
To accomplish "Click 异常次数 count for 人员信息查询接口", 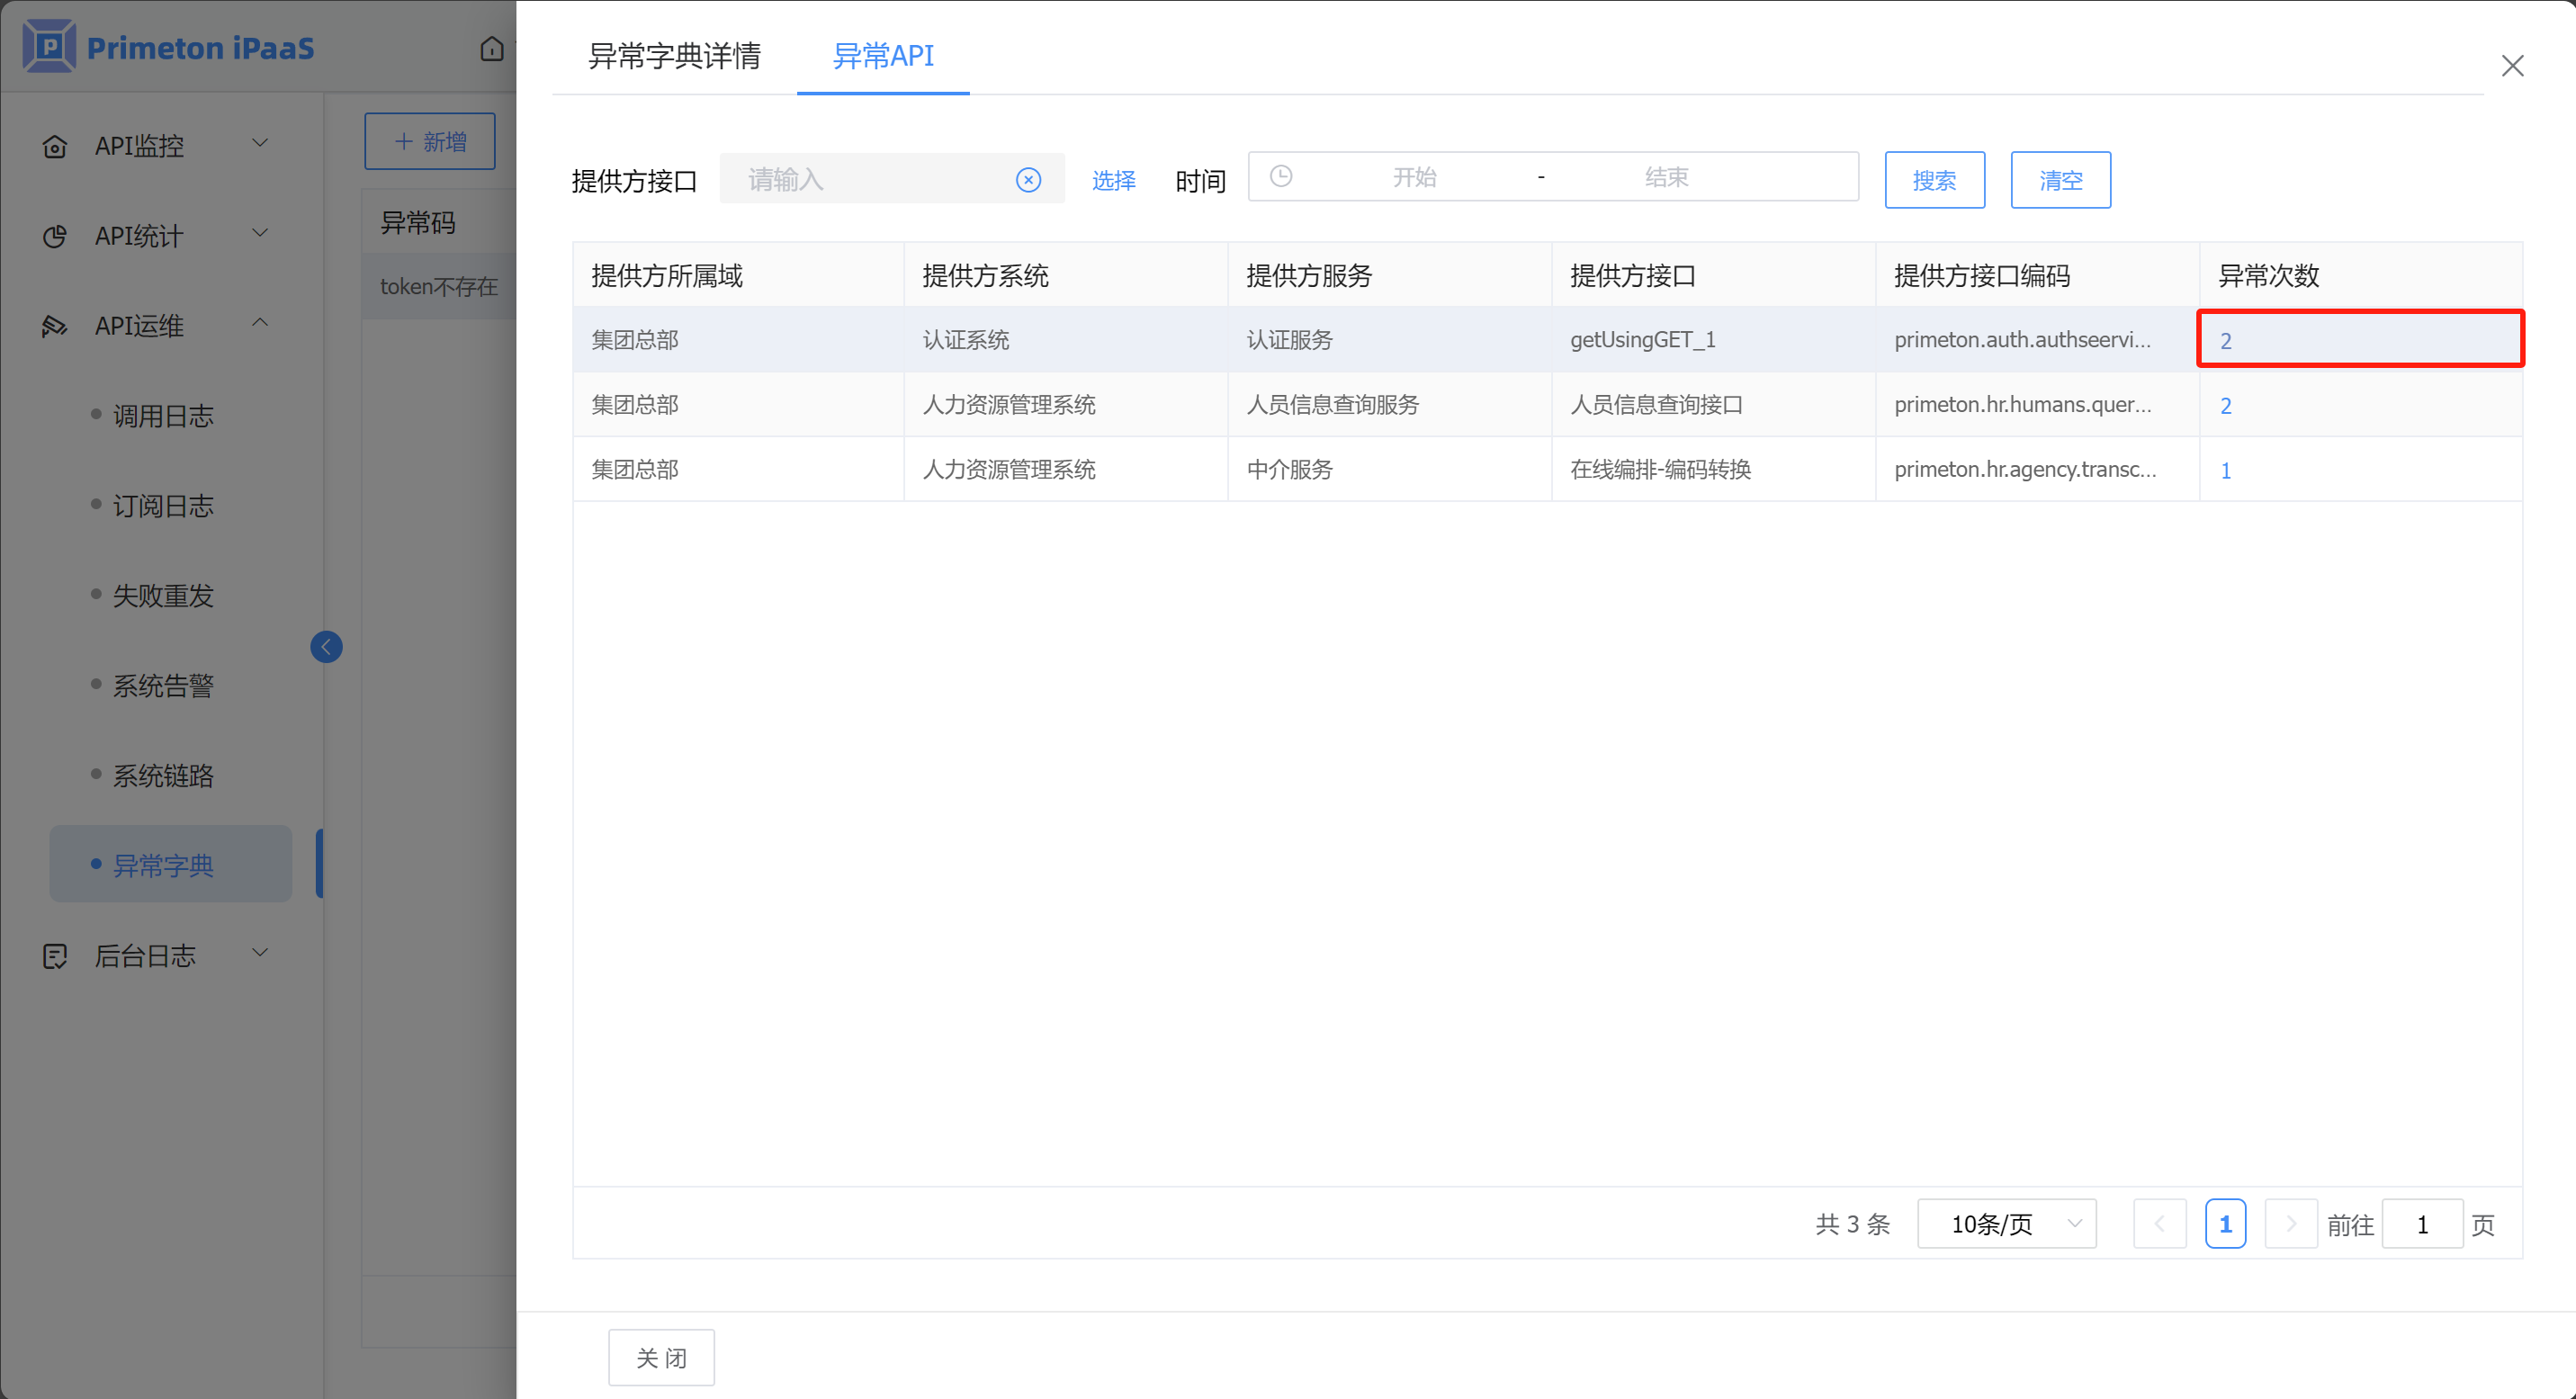I will [x=2225, y=406].
